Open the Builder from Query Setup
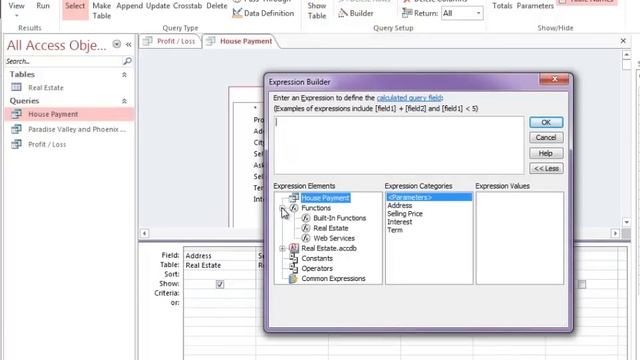Screen dimensions: 640x360 pyautogui.click(x=356, y=13)
